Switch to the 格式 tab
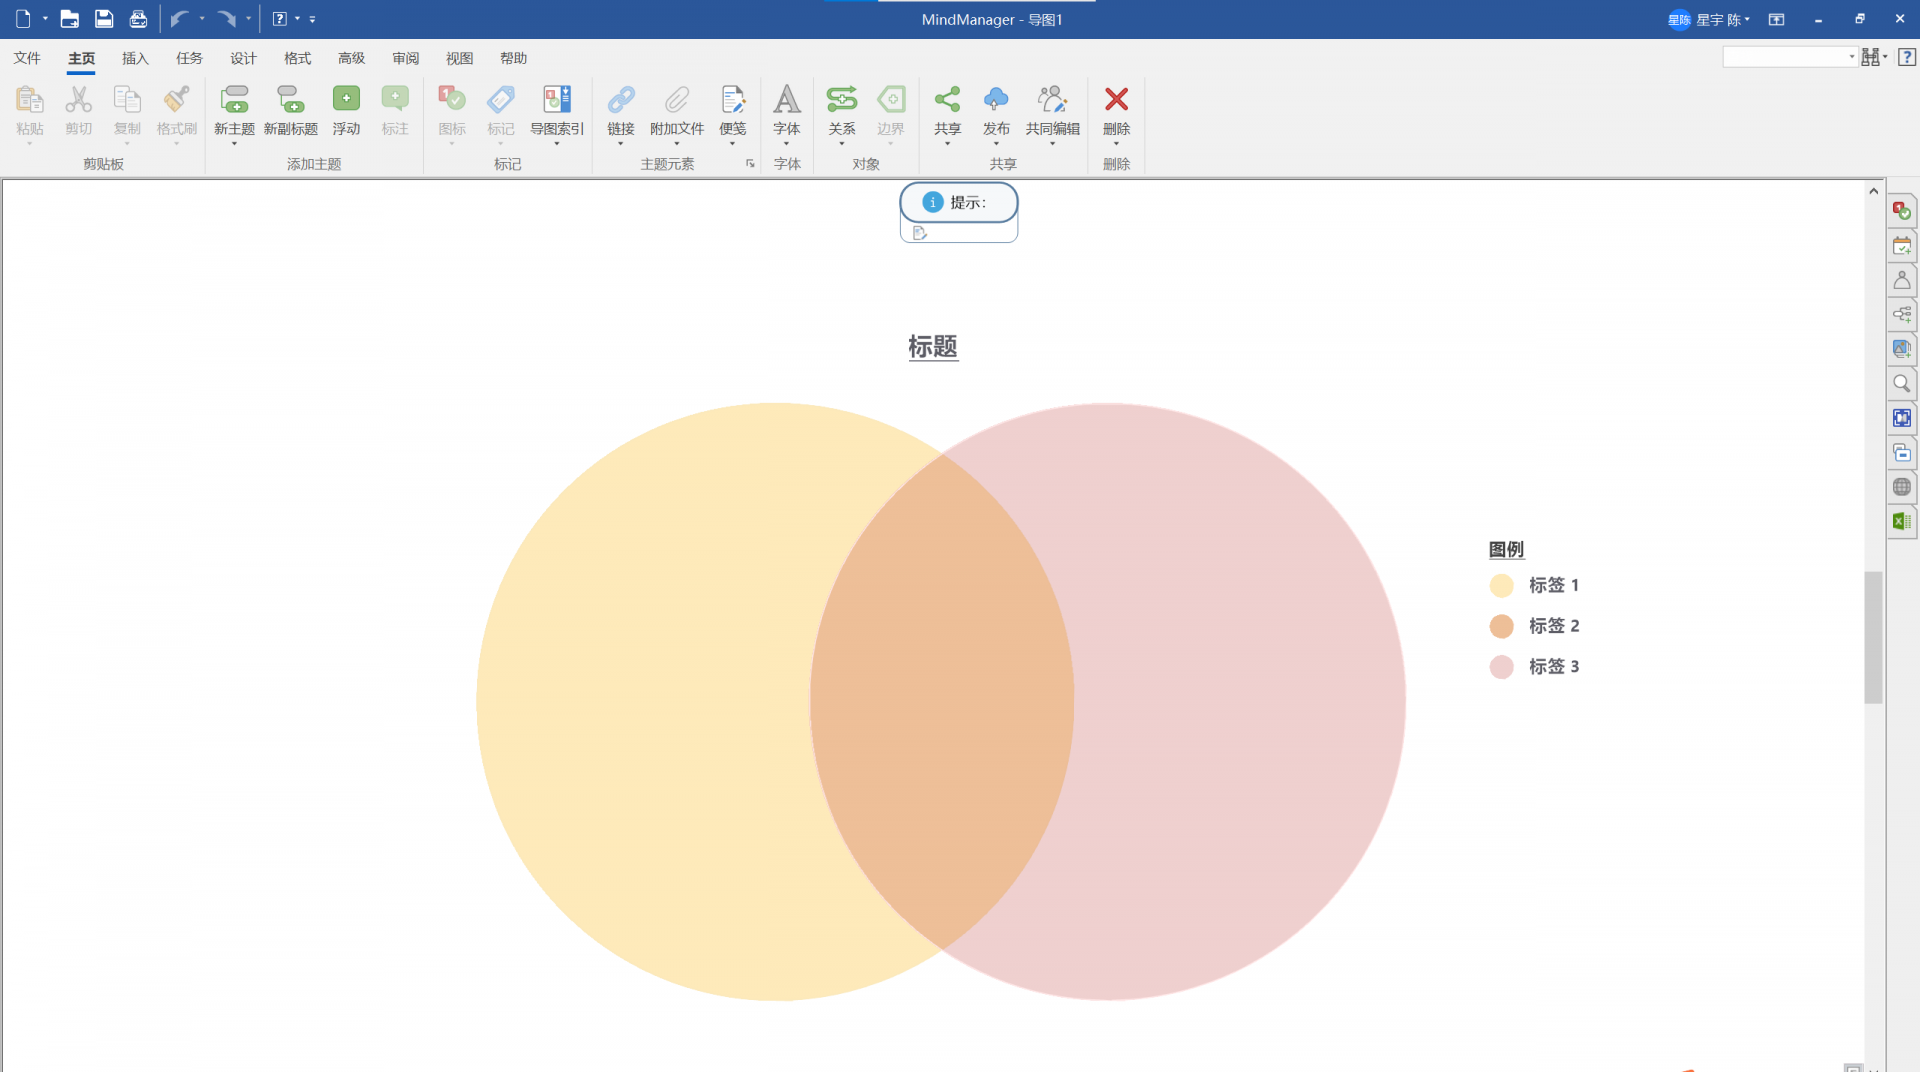The image size is (1920, 1072). [x=297, y=58]
